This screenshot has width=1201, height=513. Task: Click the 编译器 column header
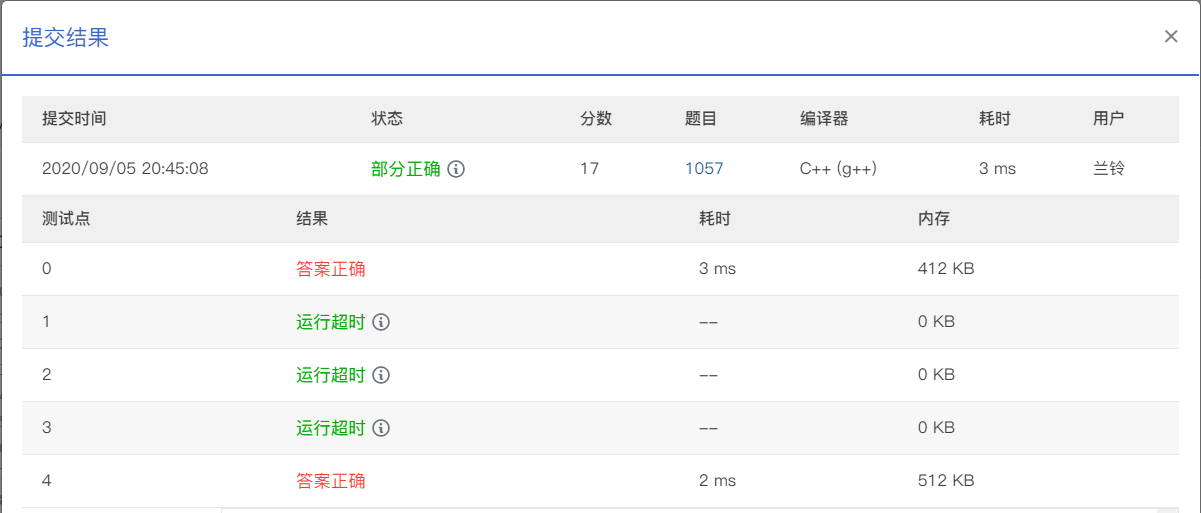(x=824, y=118)
